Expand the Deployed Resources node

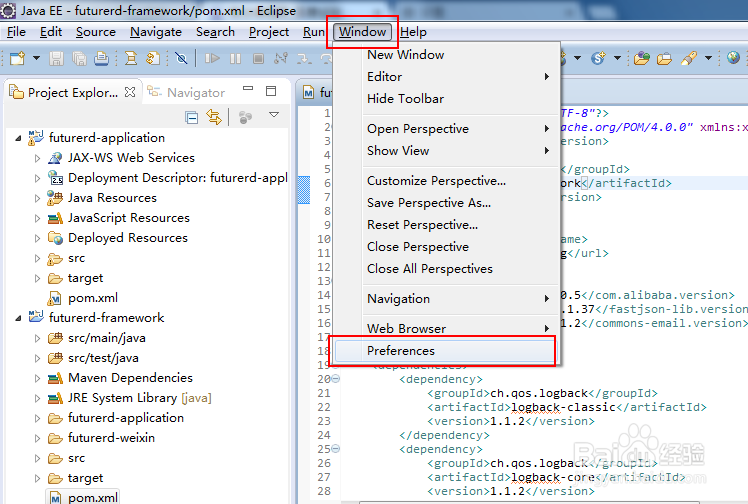click(37, 238)
